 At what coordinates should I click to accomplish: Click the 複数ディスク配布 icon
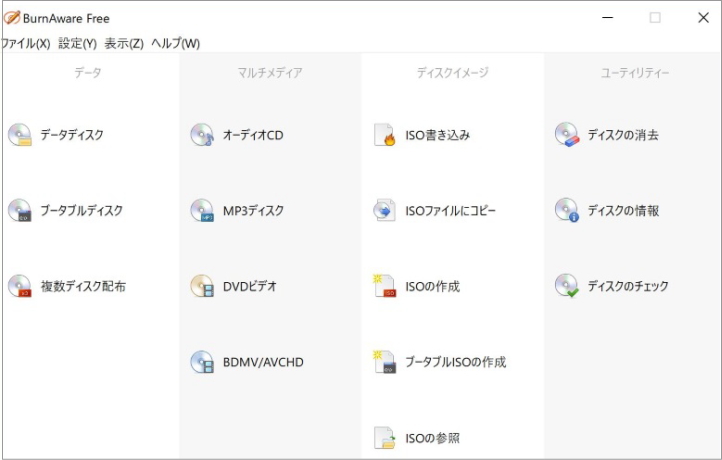20,286
